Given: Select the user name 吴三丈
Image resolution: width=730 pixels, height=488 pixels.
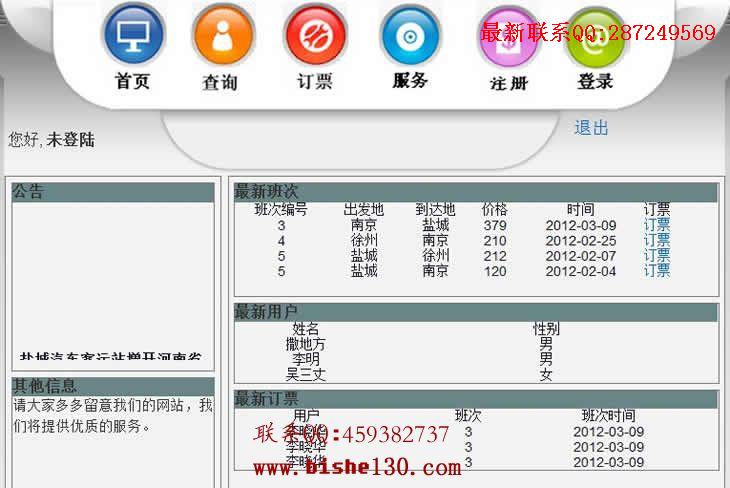Looking at the screenshot, I should click(x=305, y=374).
